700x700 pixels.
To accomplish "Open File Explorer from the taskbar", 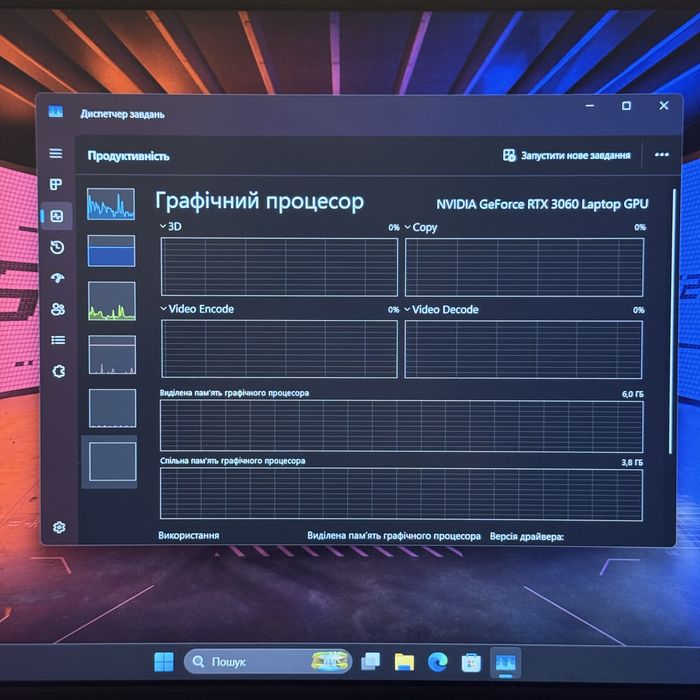I will (404, 662).
